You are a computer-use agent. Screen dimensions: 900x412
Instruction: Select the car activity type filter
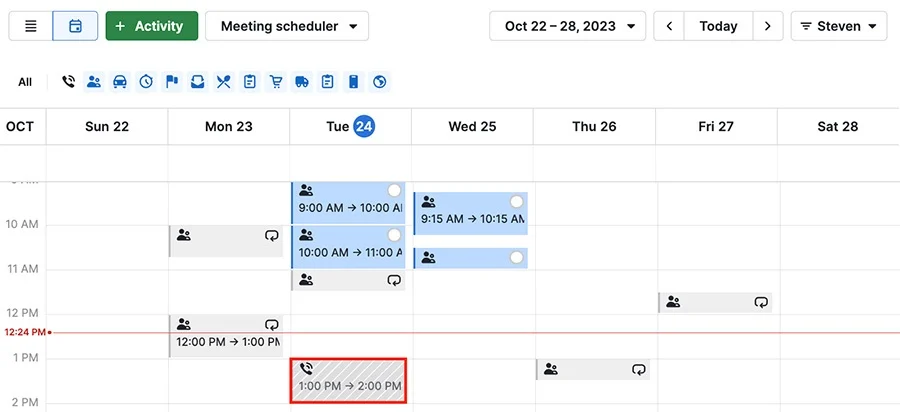(x=120, y=82)
